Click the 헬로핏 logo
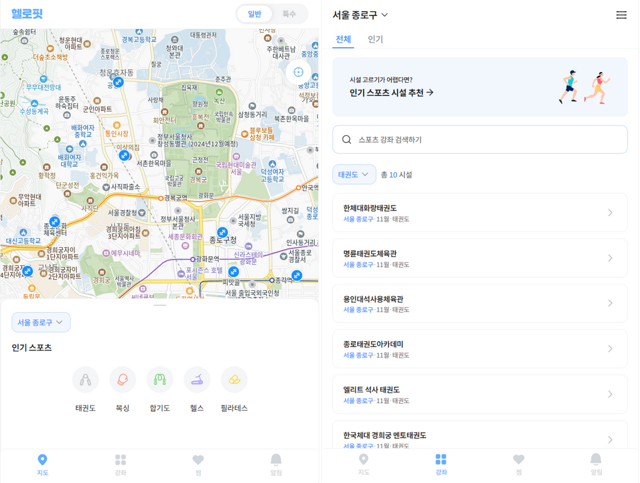Viewport: 640px width, 483px height. (27, 13)
